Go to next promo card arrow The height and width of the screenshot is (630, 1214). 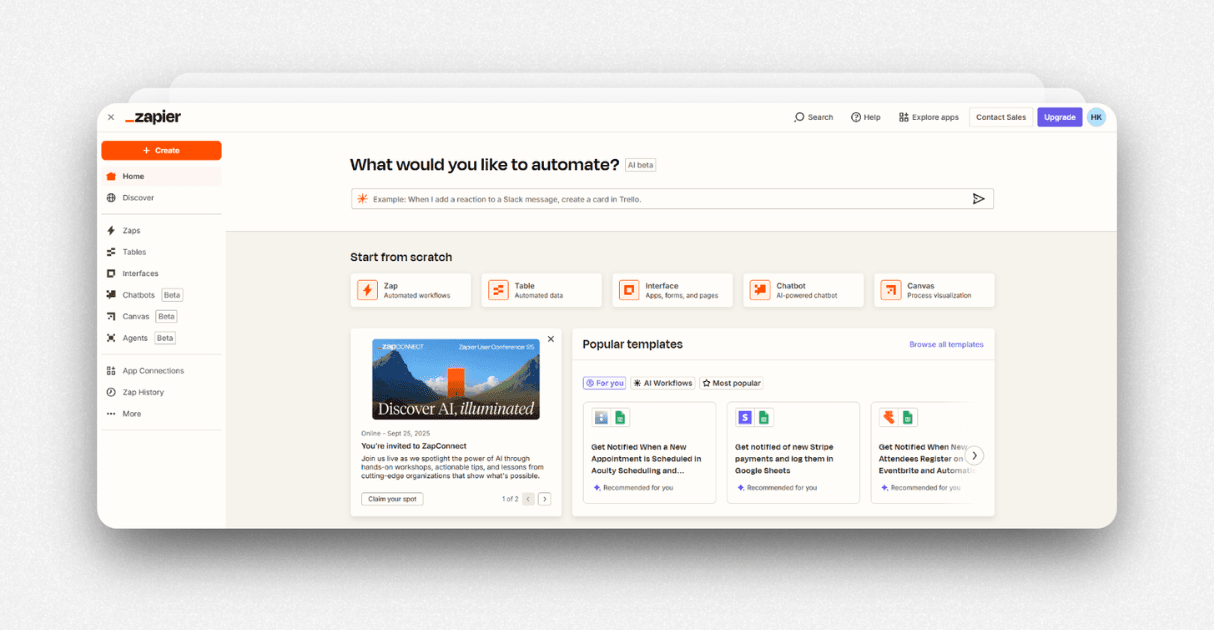[544, 499]
